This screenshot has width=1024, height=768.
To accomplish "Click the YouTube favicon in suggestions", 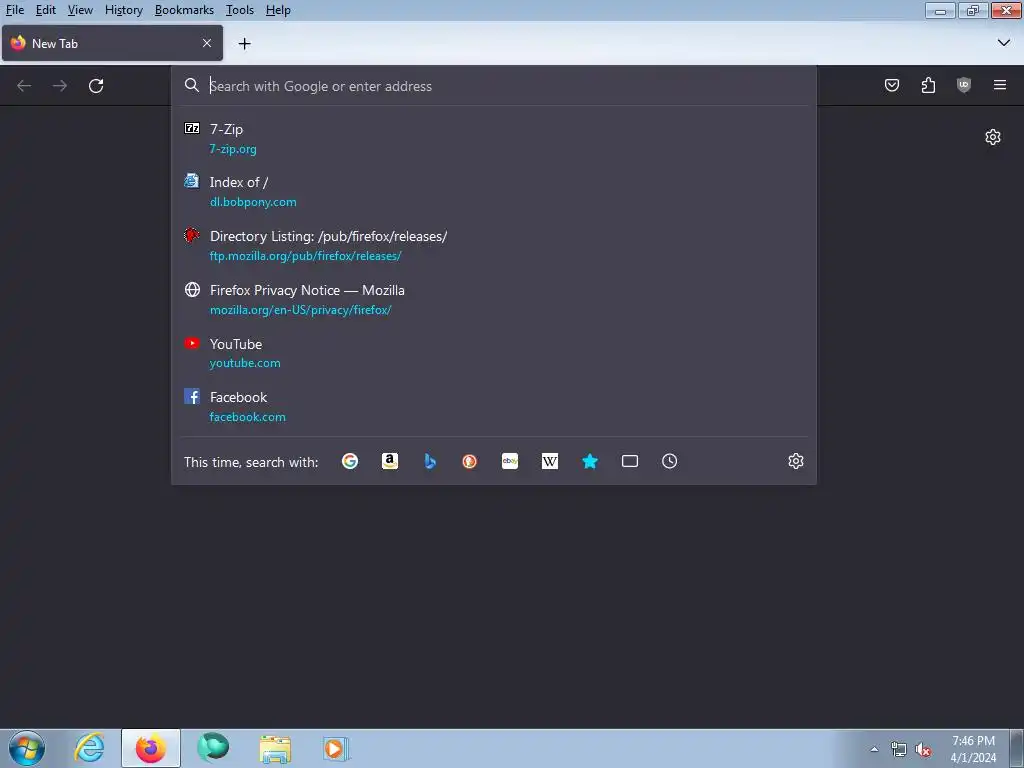I will (192, 343).
